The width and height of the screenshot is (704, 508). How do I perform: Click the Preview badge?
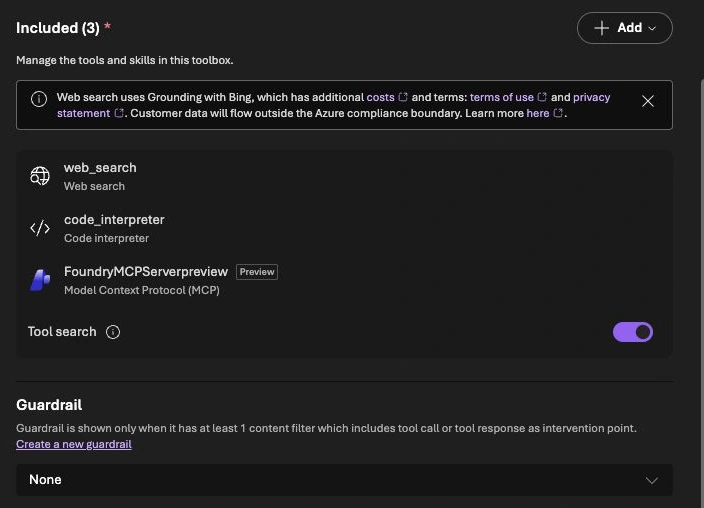257,272
